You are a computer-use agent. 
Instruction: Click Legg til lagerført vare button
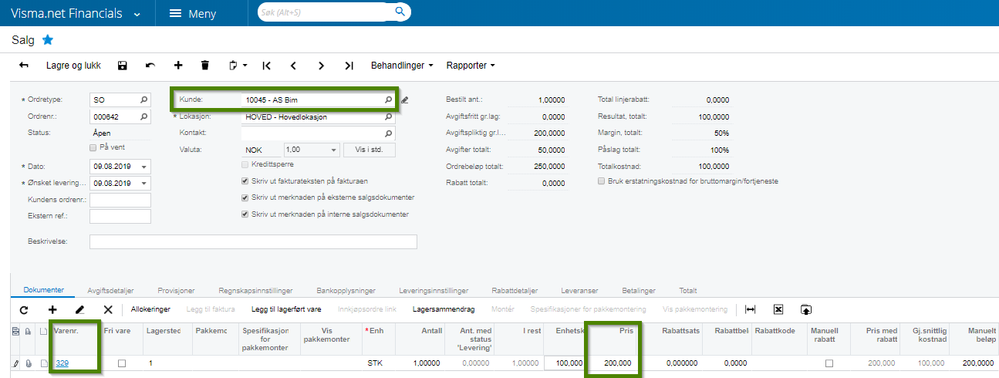286,309
